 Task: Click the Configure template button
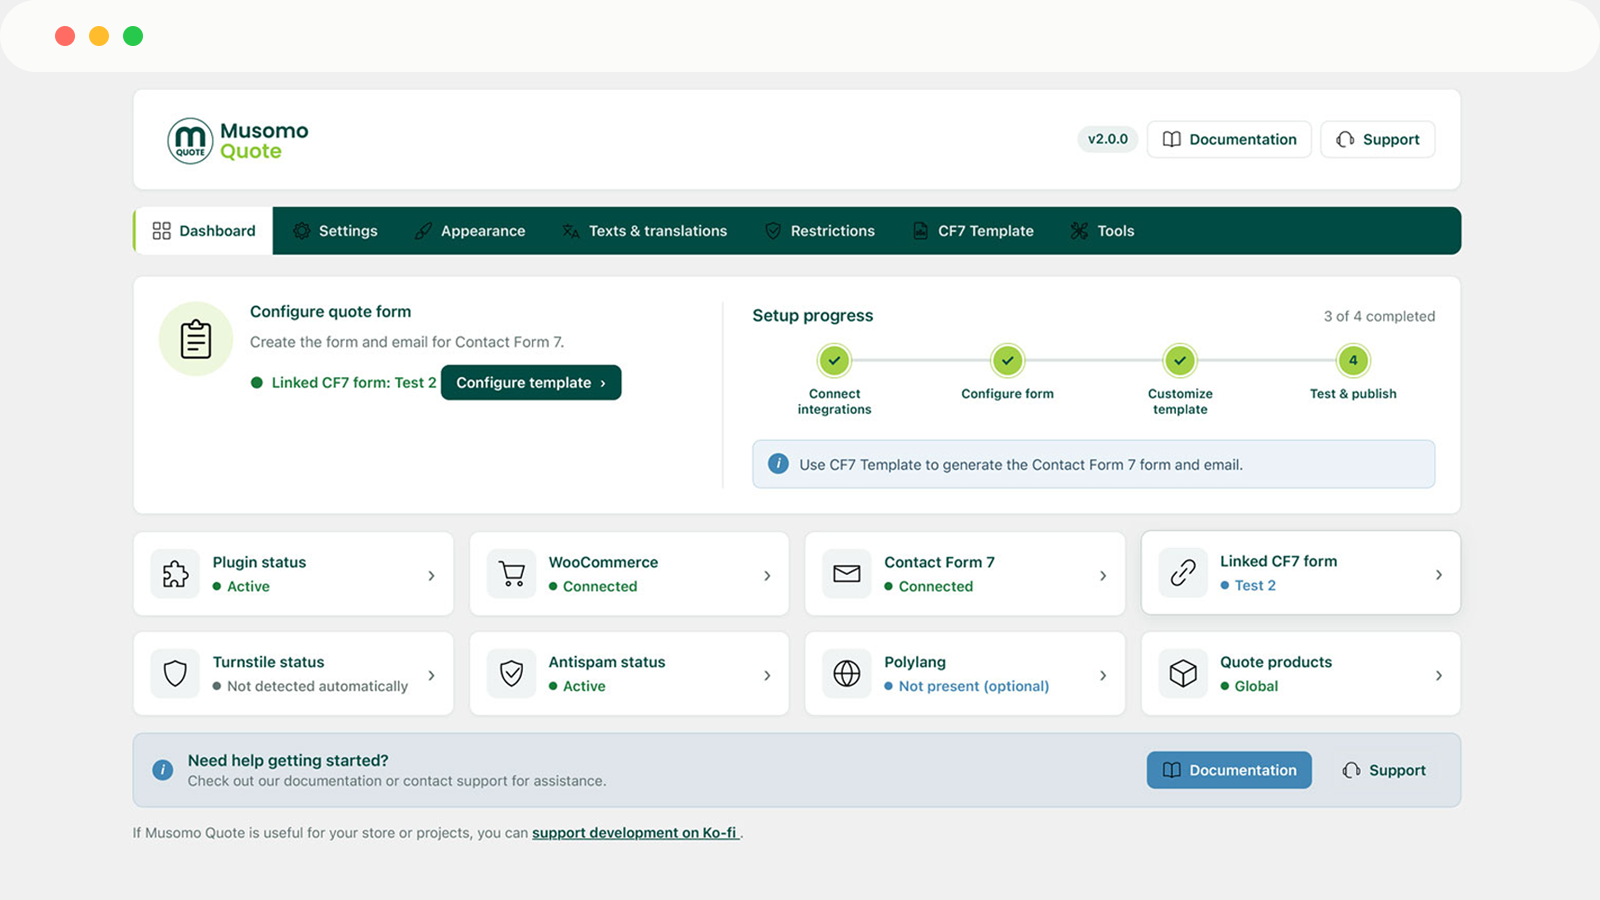click(531, 383)
